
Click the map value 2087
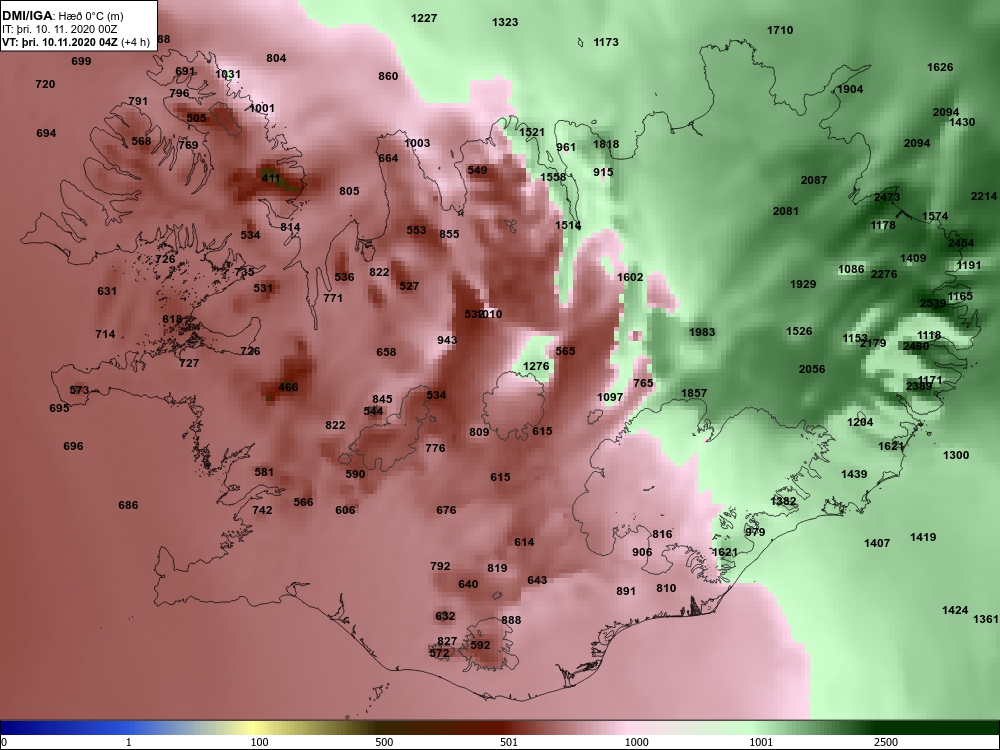[814, 180]
